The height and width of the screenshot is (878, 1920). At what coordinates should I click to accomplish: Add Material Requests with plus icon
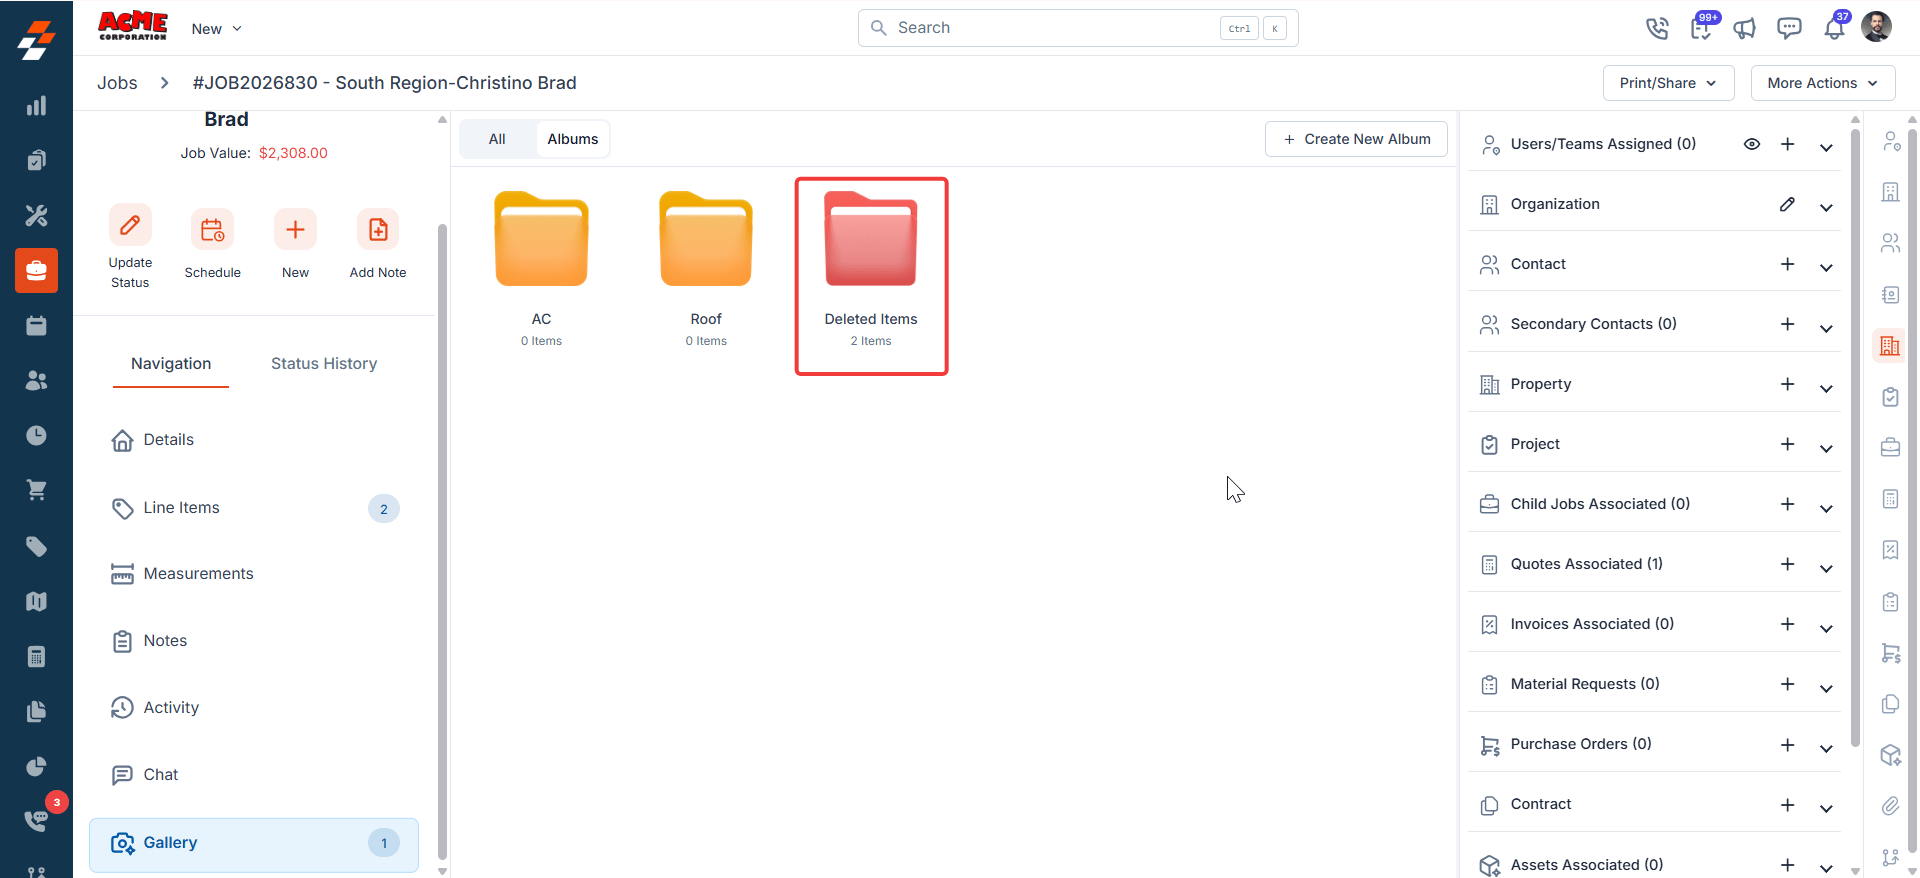coord(1787,684)
